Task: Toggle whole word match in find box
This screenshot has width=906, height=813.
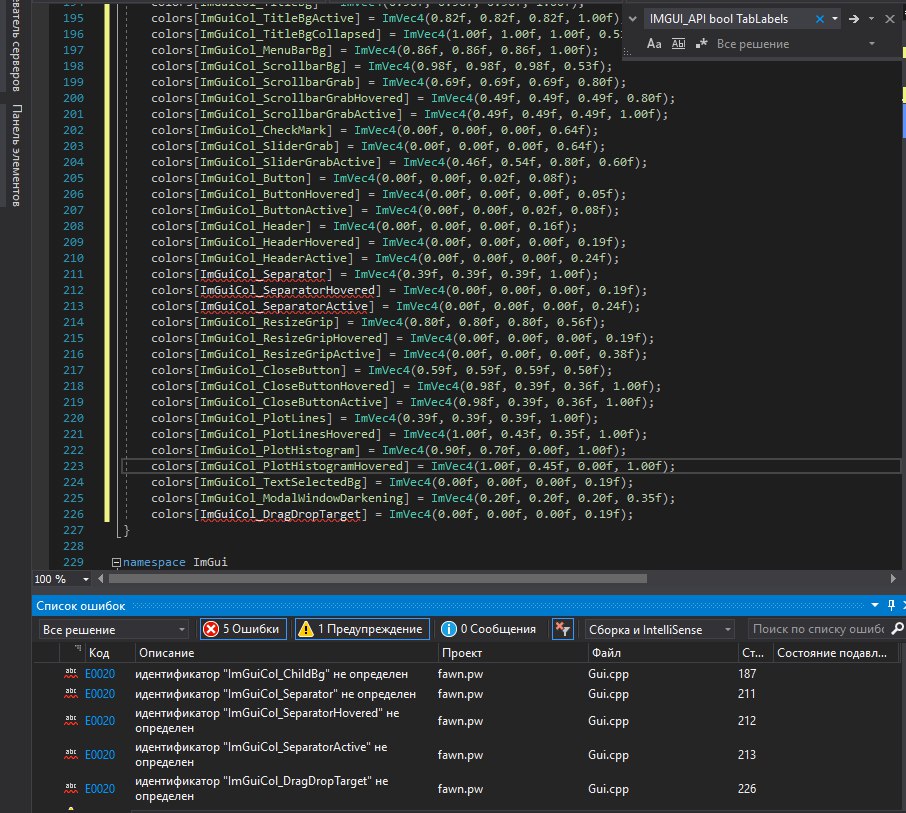Action: pos(678,44)
